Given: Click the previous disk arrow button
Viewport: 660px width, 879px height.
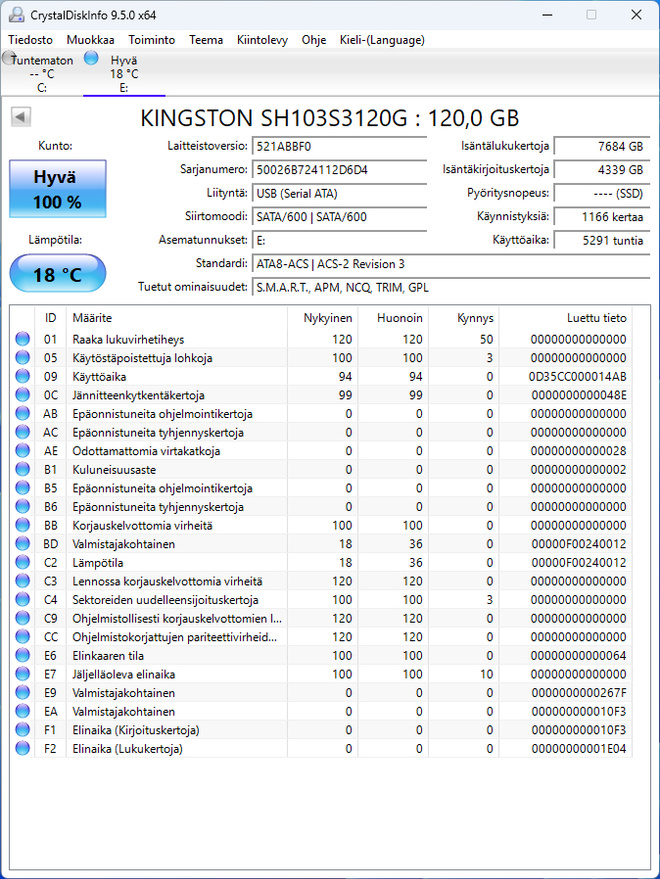Looking at the screenshot, I should [21, 117].
